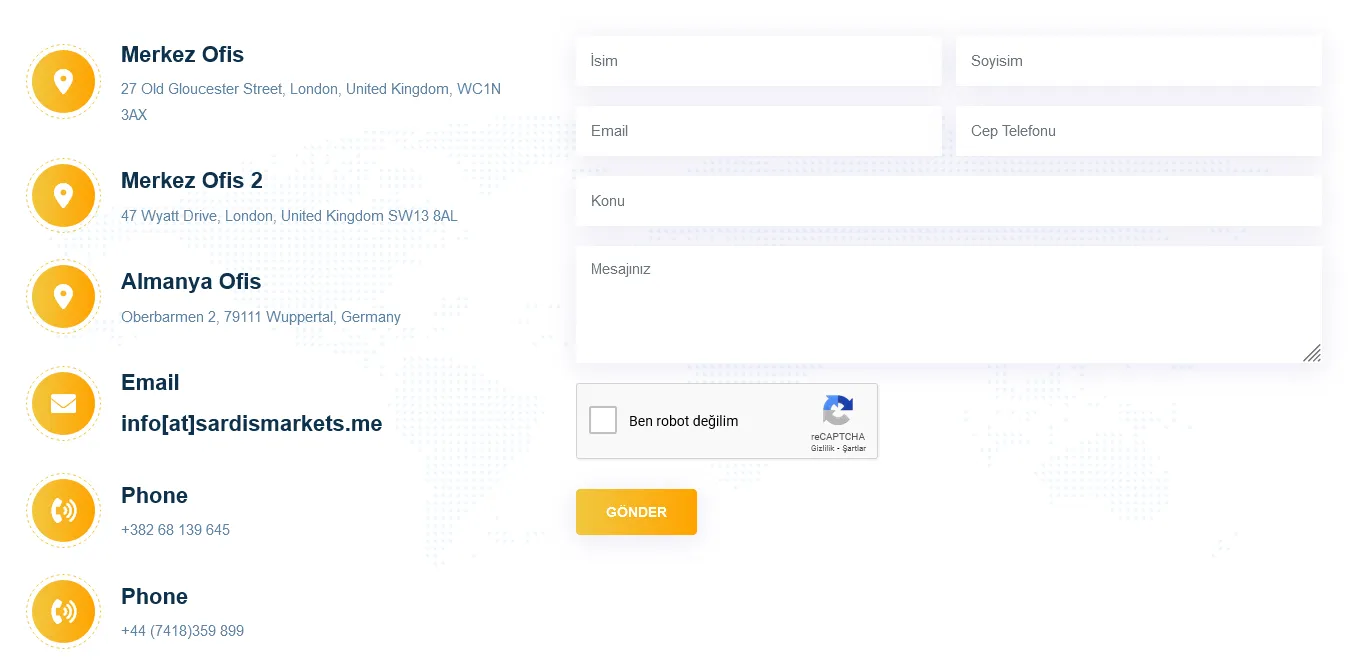Image resolution: width=1352 pixels, height=668 pixels.
Task: Focus the İsim input field
Action: click(x=759, y=61)
